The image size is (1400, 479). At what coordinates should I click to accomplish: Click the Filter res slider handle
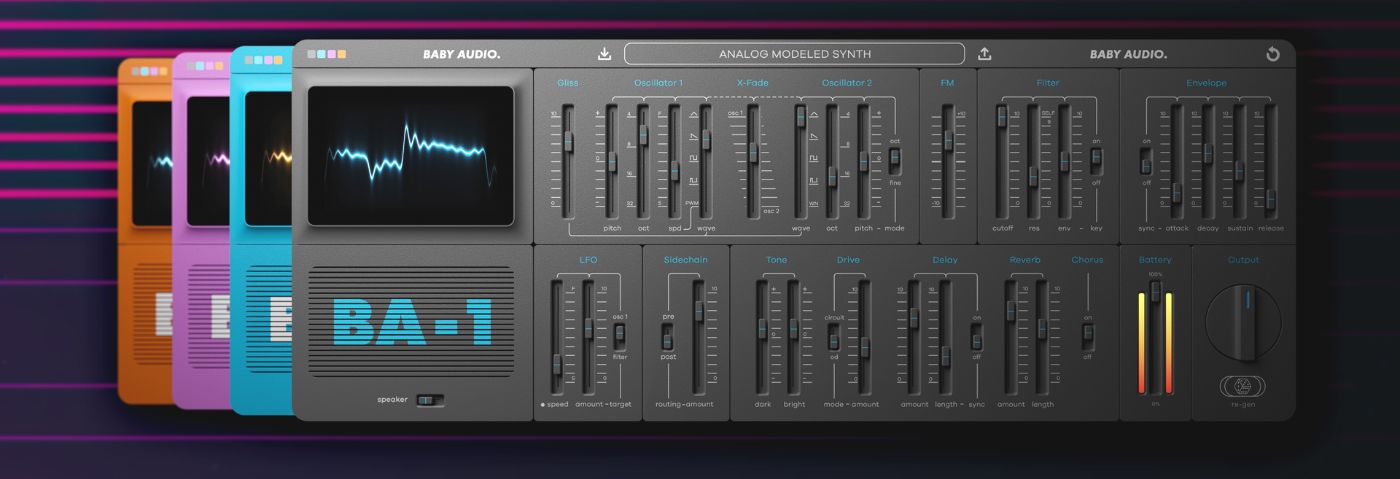(x=1033, y=176)
